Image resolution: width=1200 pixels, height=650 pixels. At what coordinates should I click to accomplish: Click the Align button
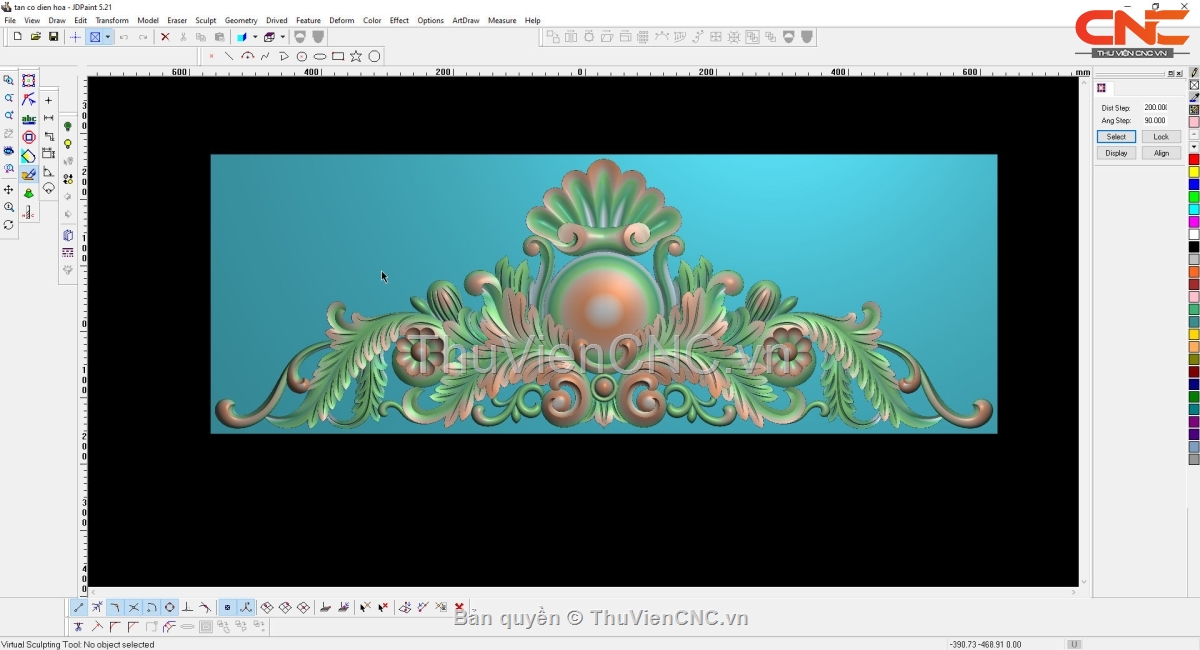(x=1161, y=153)
